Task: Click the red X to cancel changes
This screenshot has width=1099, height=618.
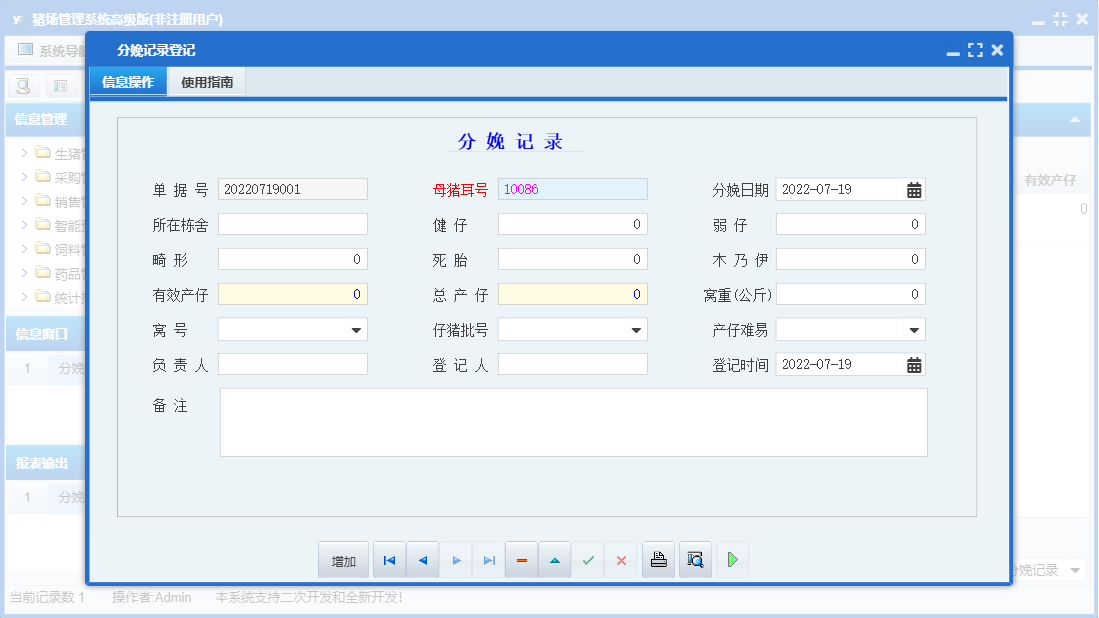Action: [621, 559]
